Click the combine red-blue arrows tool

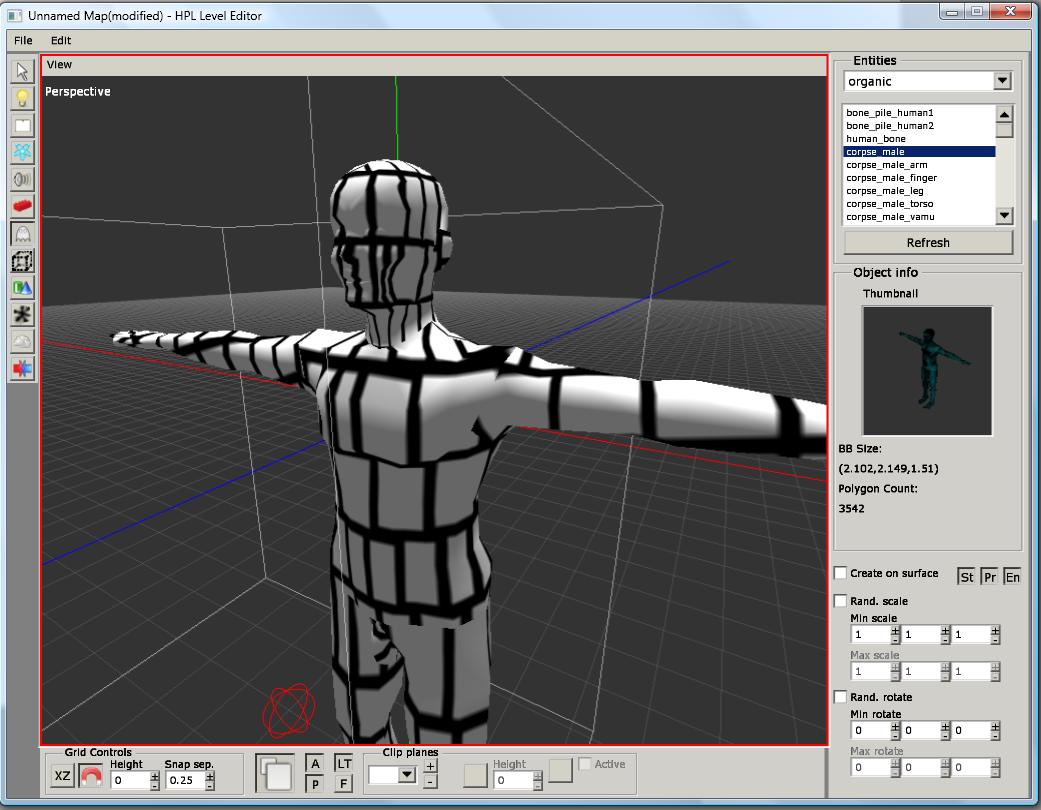tap(22, 368)
